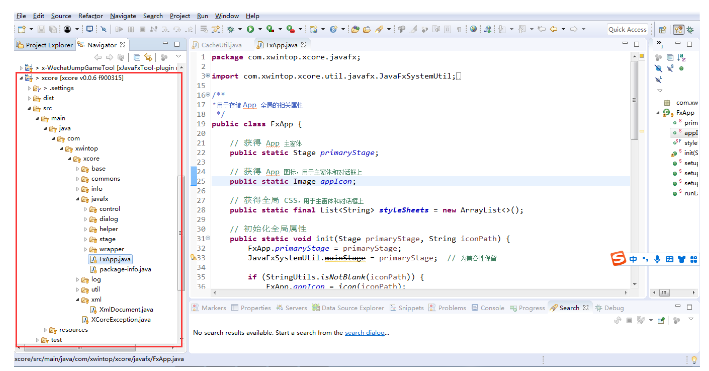This screenshot has height=371, width=709.
Task: Click the Save All toolbar icon
Action: pyautogui.click(x=53, y=29)
